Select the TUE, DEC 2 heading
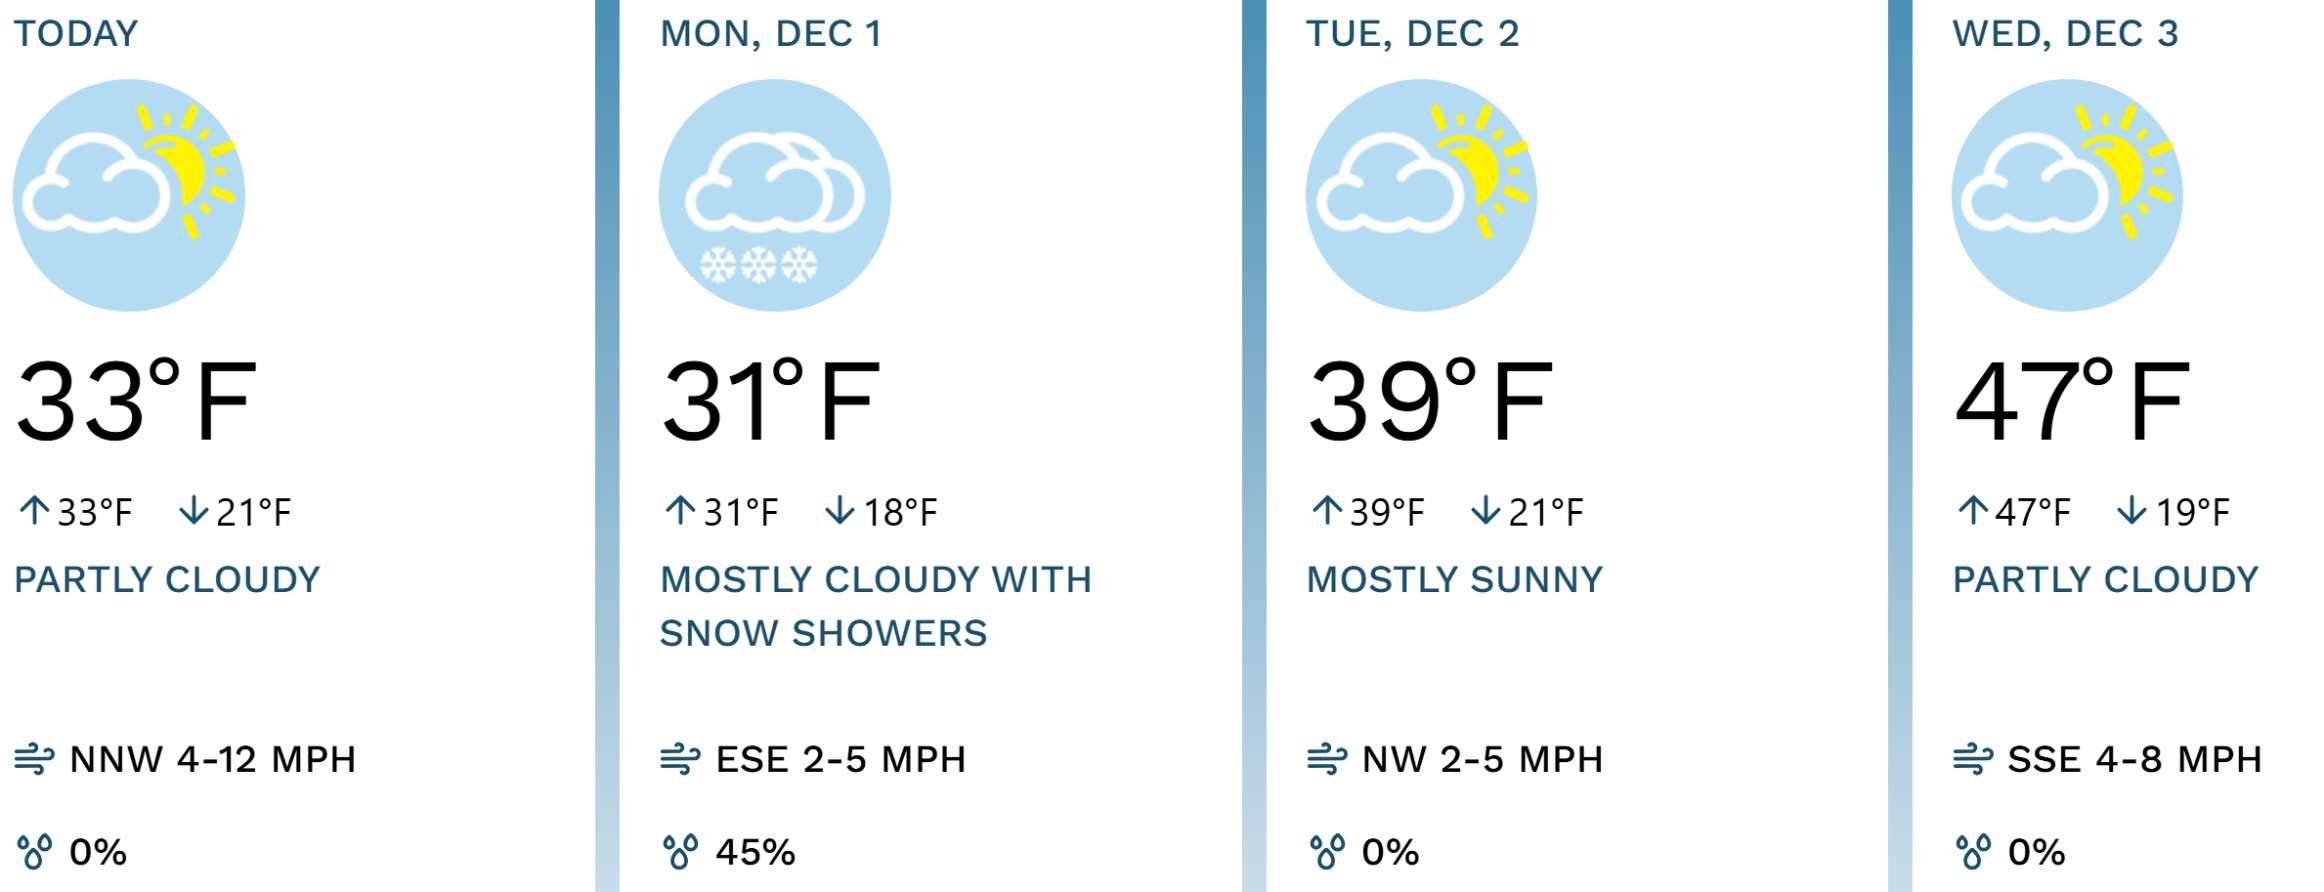The image size is (2324, 892). point(1412,34)
